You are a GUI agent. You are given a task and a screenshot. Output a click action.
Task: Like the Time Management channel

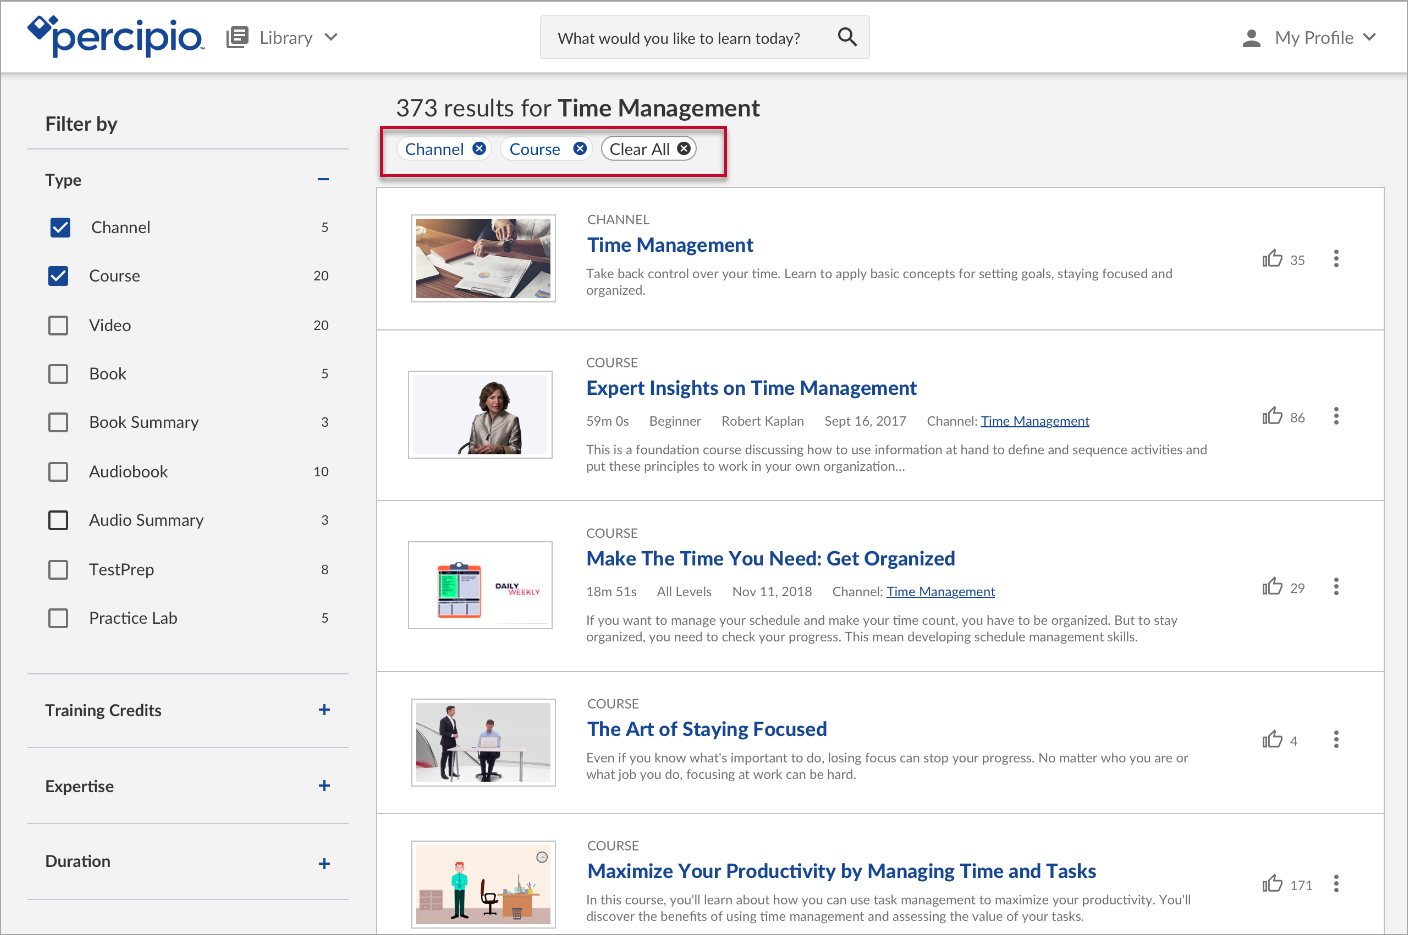pos(1272,259)
